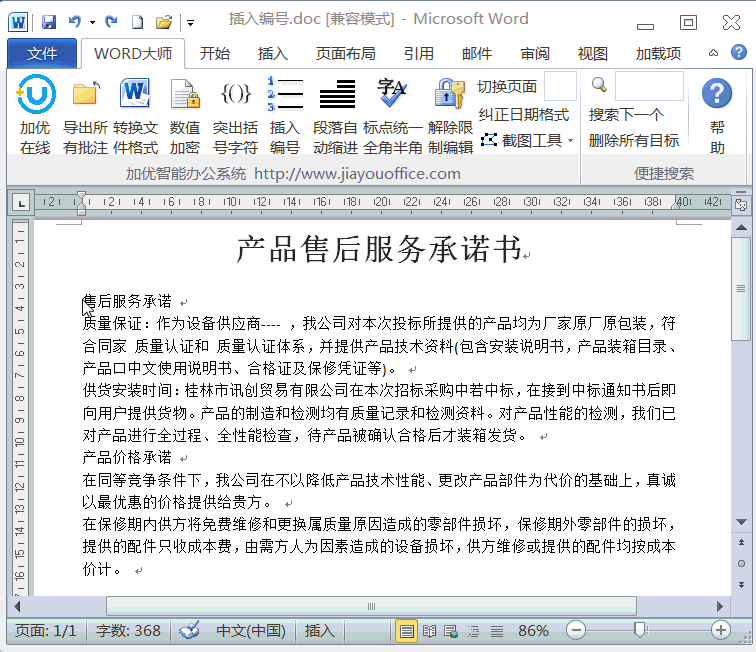Click the 字数: 368 word count
The image size is (756, 652).
128,630
